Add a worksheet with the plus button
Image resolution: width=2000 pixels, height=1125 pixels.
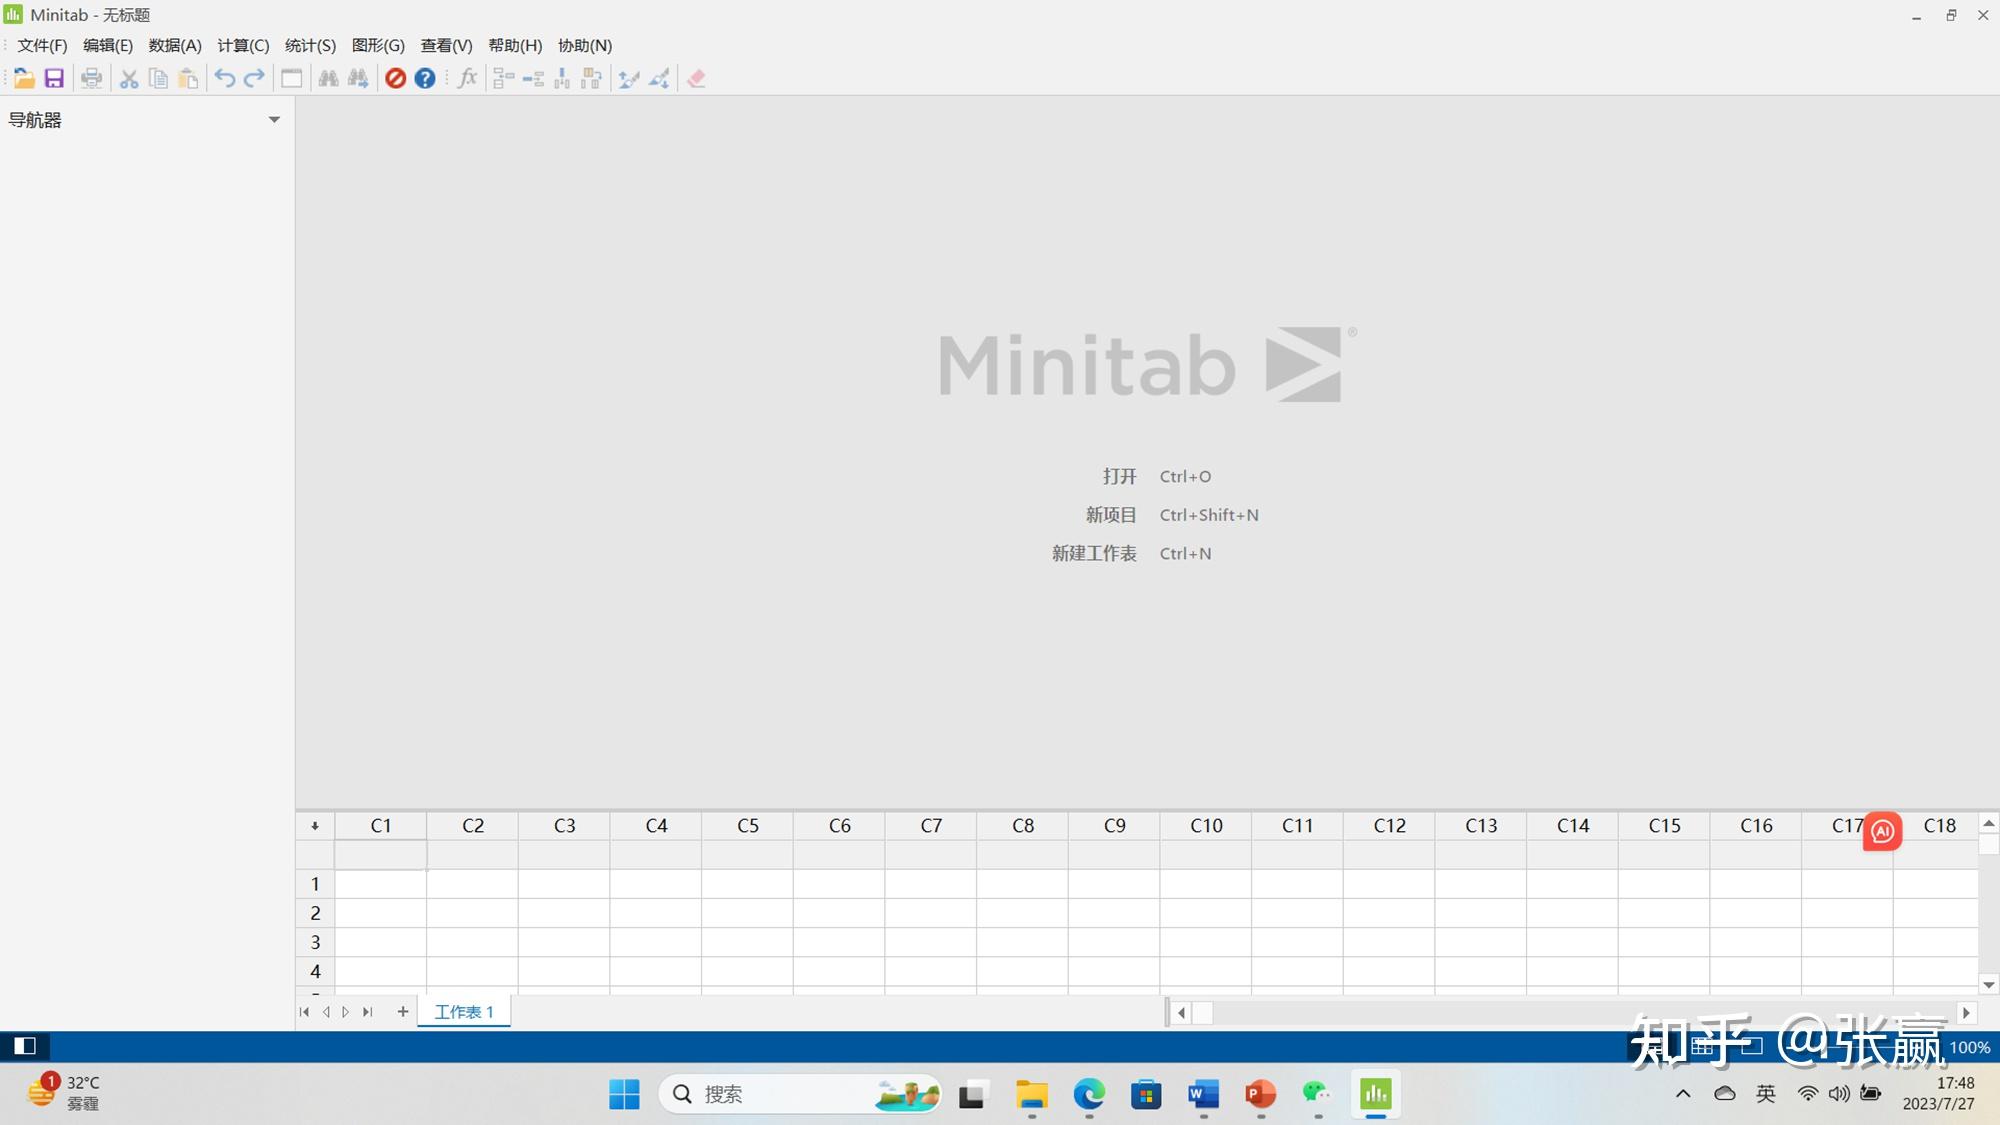(402, 1011)
